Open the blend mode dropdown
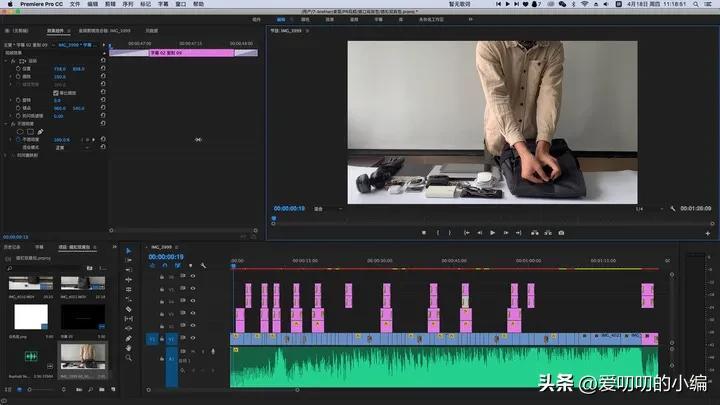Viewport: 720px width, 405px height. [72, 147]
